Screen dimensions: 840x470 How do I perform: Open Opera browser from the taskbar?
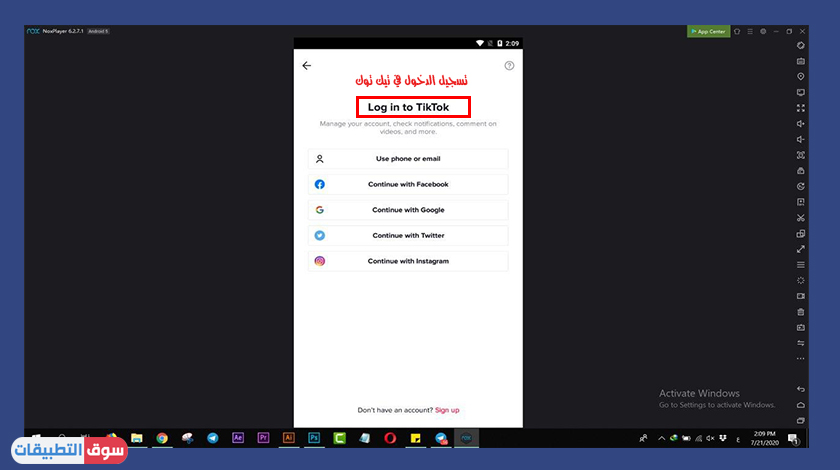click(x=390, y=438)
